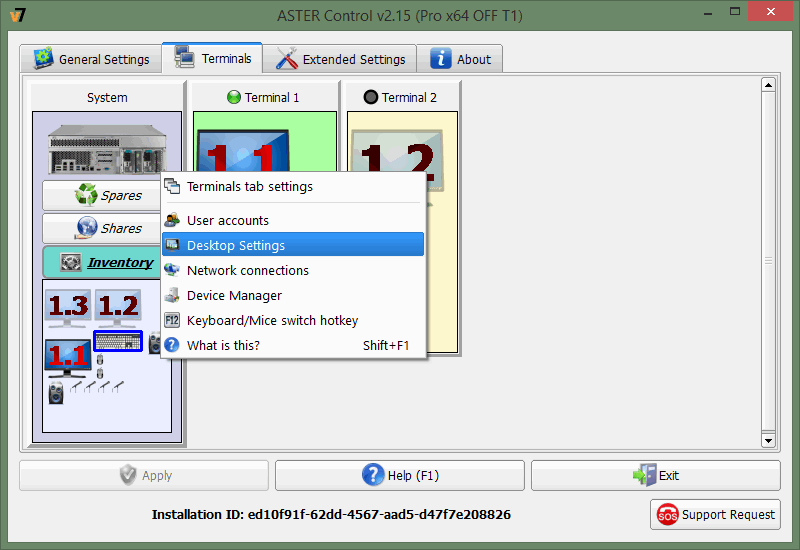The image size is (800, 550).
Task: Select What is this? menu item
Action: [x=293, y=345]
